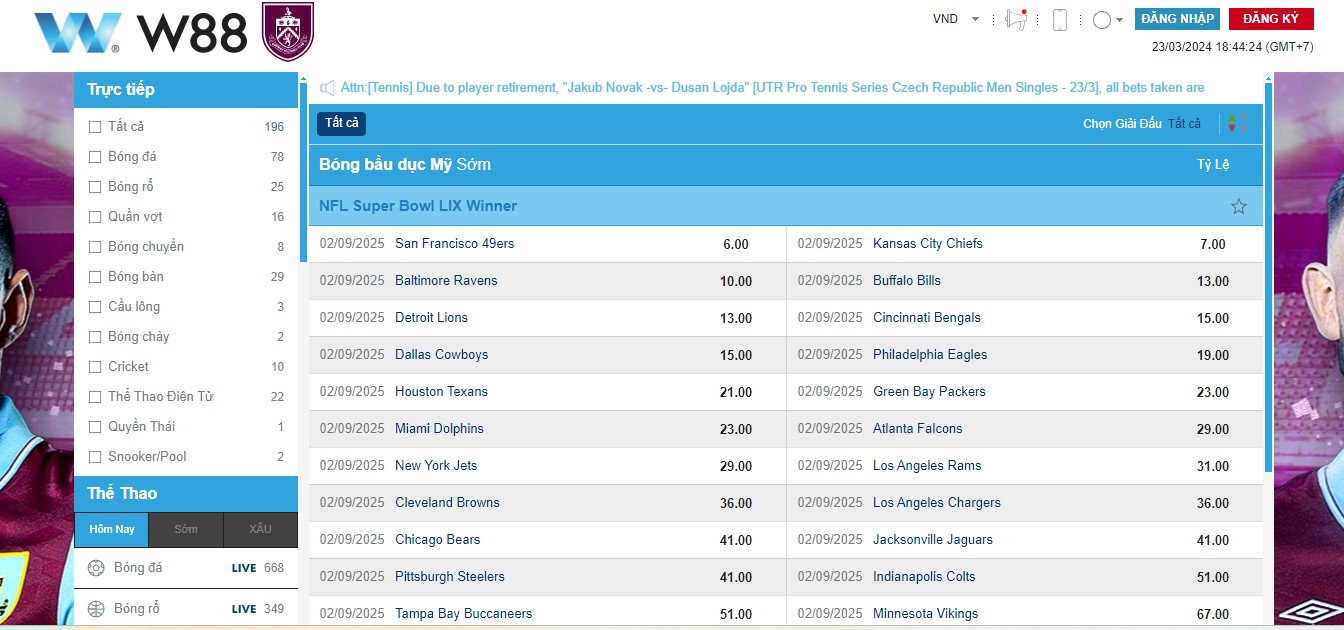Select the Snooker/Pool checkbox
1344x630 pixels.
pyautogui.click(x=95, y=457)
